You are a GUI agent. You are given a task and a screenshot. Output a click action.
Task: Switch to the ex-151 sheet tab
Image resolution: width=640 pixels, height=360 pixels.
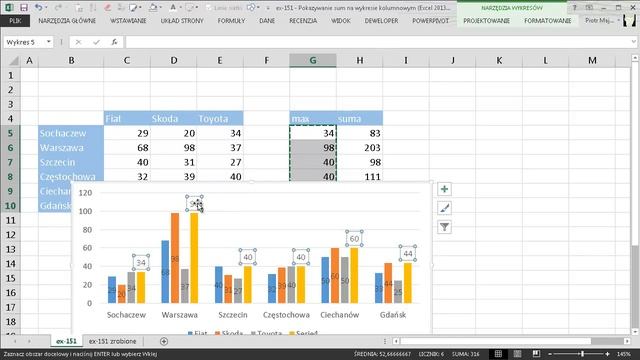(x=66, y=341)
